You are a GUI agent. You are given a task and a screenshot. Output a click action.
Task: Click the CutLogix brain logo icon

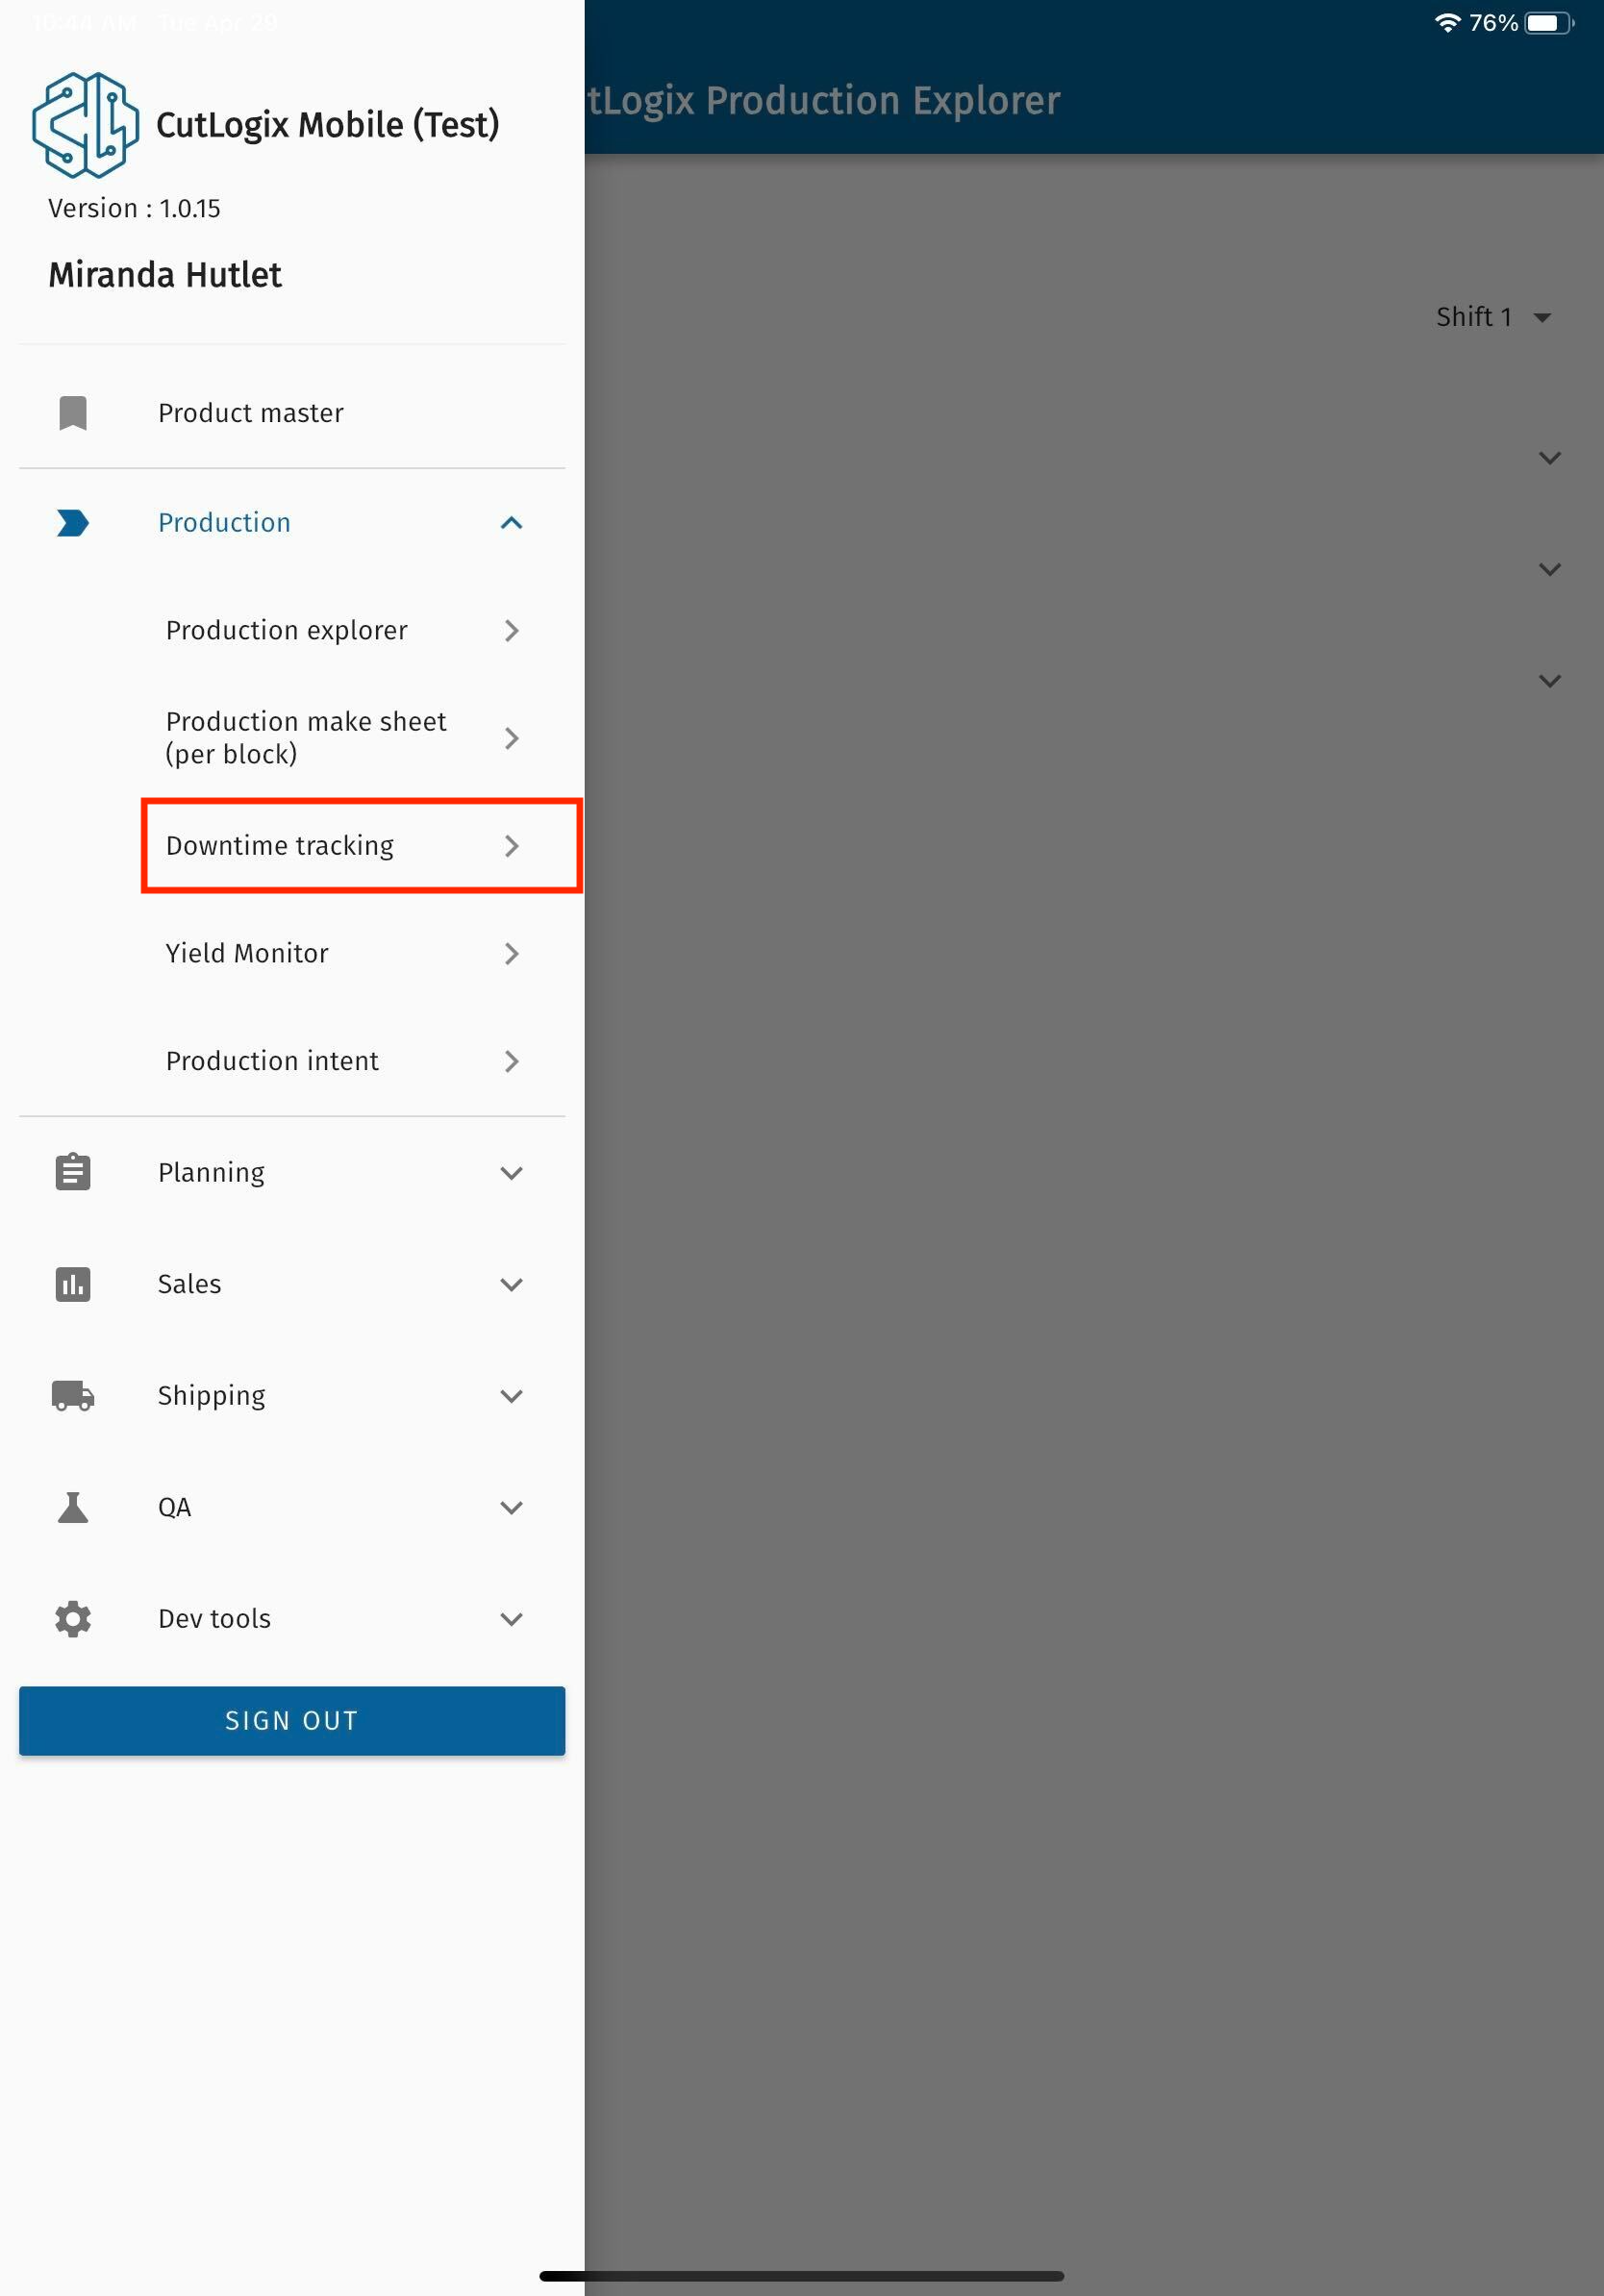85,125
